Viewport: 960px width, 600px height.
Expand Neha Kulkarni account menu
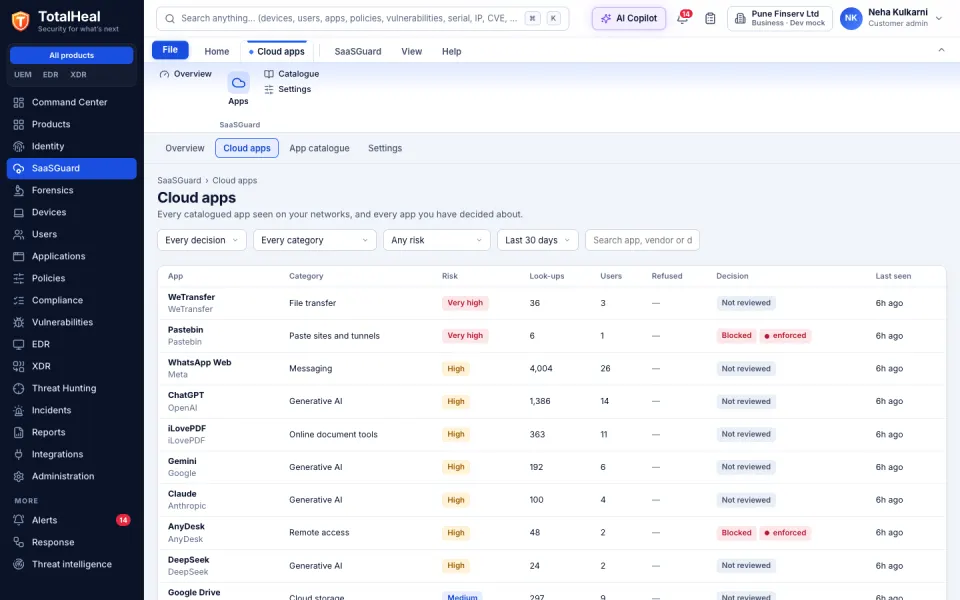point(893,18)
